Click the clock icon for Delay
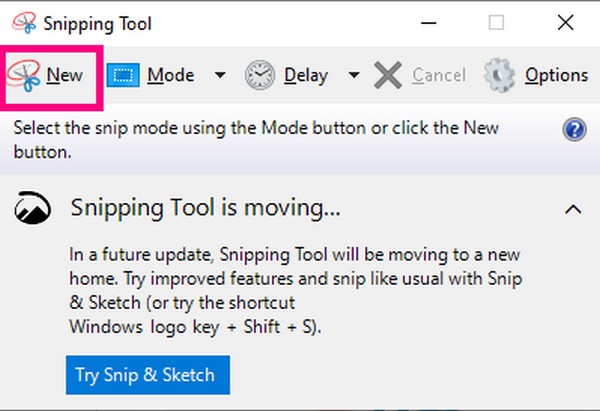600x411 pixels. pyautogui.click(x=260, y=75)
